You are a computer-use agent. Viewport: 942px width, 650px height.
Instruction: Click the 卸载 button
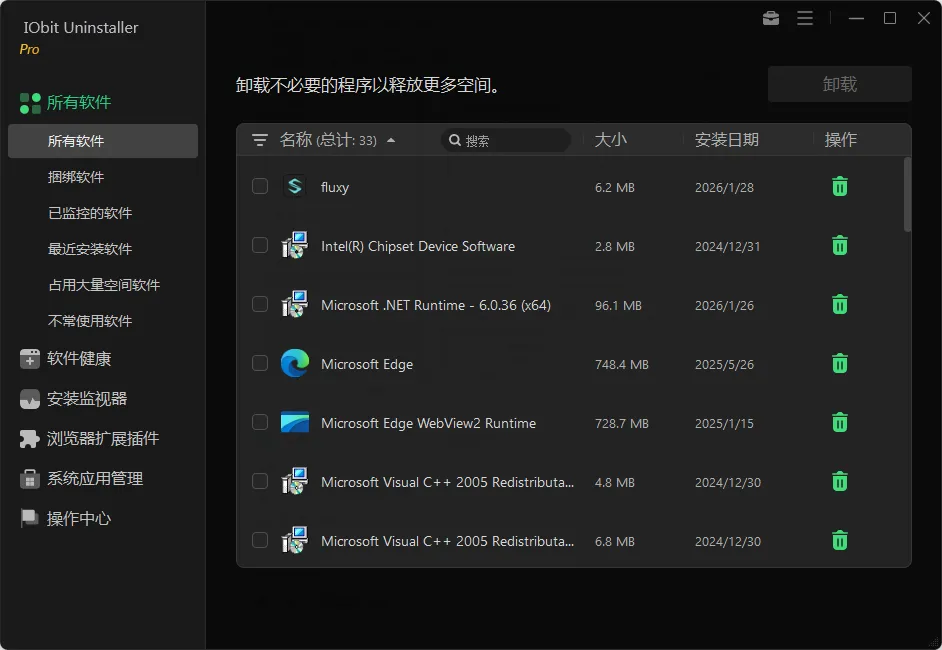click(x=839, y=84)
